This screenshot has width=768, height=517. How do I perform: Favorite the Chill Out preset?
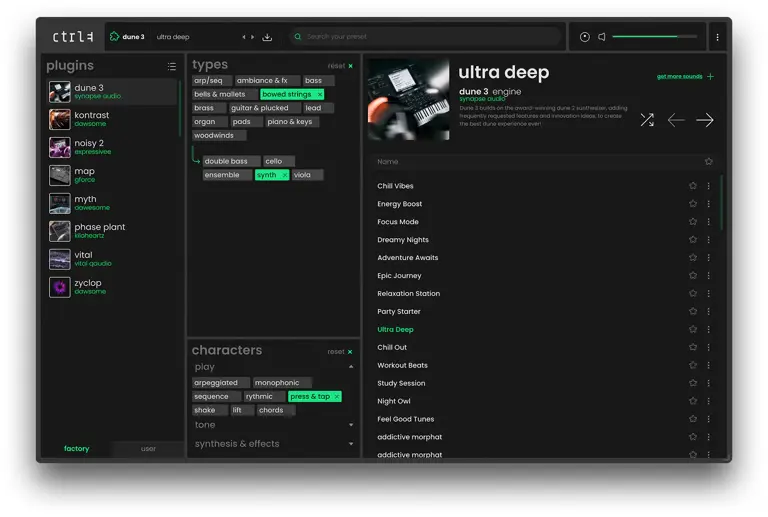pos(693,347)
